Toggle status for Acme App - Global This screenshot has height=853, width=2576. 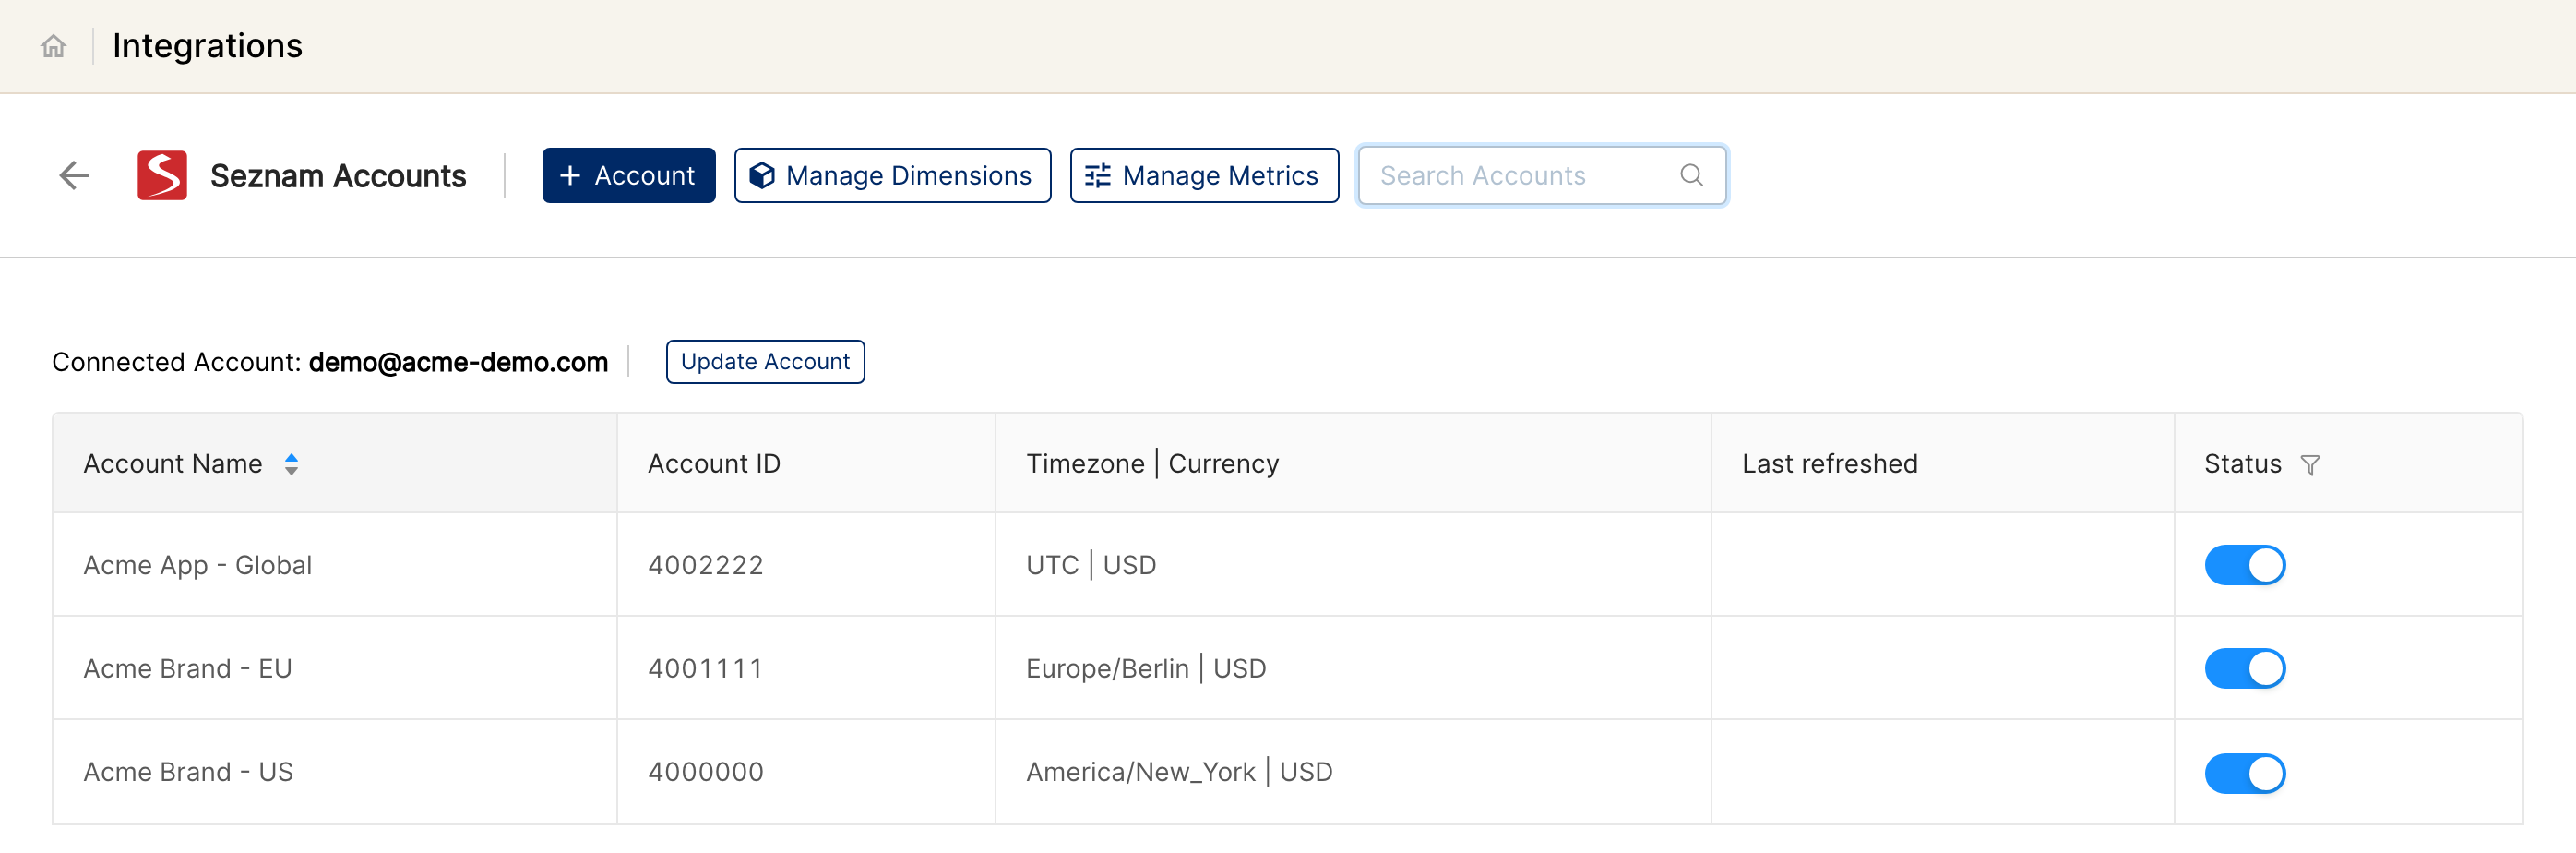click(x=2245, y=566)
